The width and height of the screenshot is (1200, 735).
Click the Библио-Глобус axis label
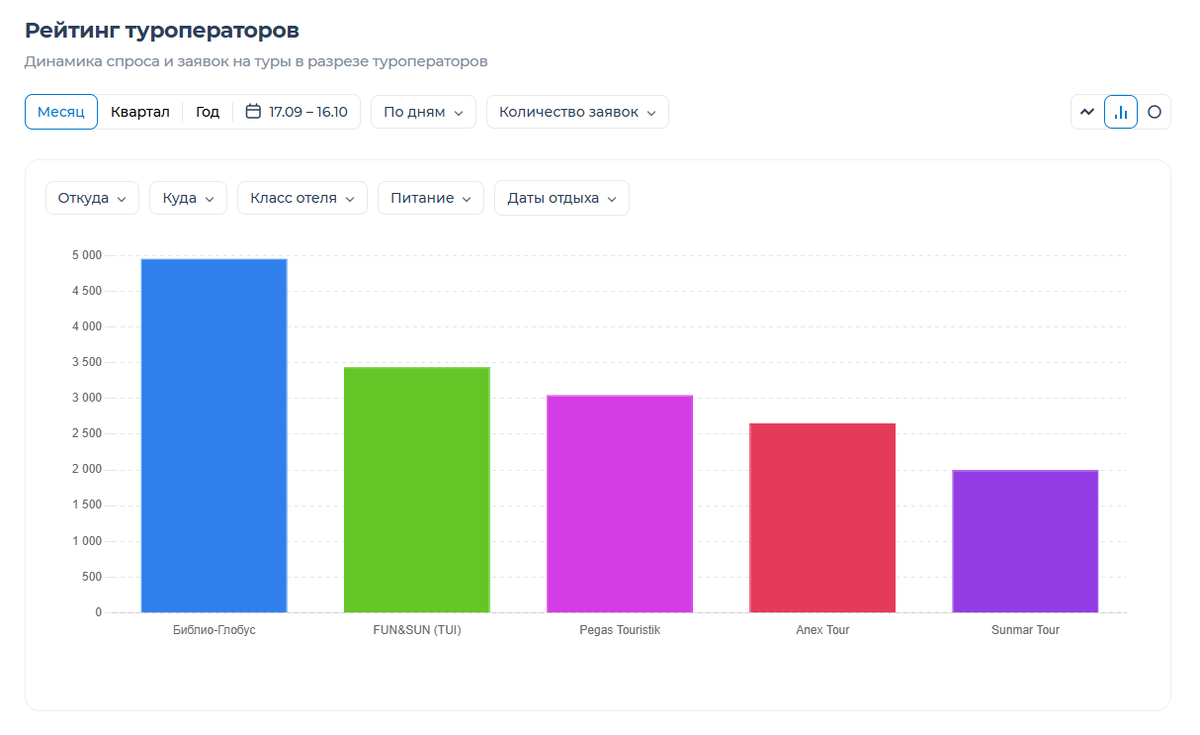(x=214, y=631)
